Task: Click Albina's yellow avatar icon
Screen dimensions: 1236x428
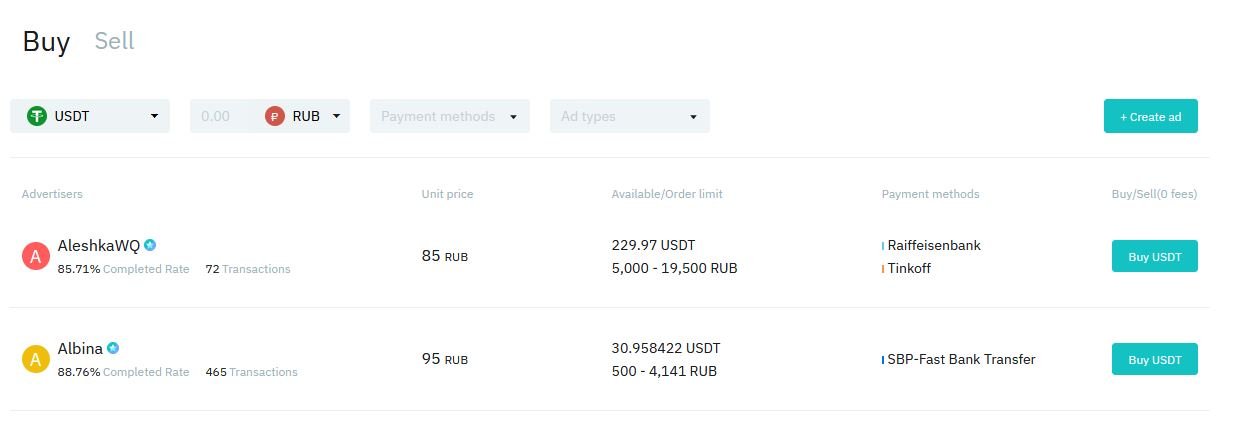Action: point(36,359)
